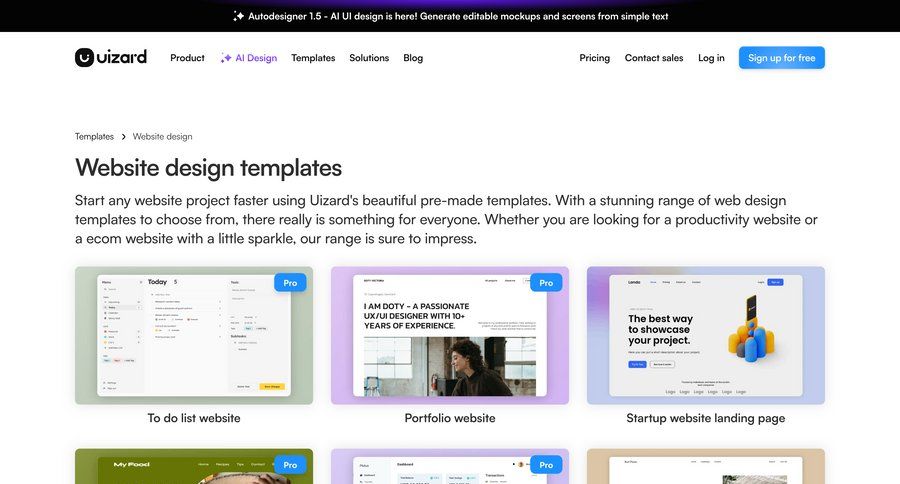Viewport: 900px width, 484px height.
Task: Open the Portfolio website template thumbnail
Action: (x=450, y=335)
